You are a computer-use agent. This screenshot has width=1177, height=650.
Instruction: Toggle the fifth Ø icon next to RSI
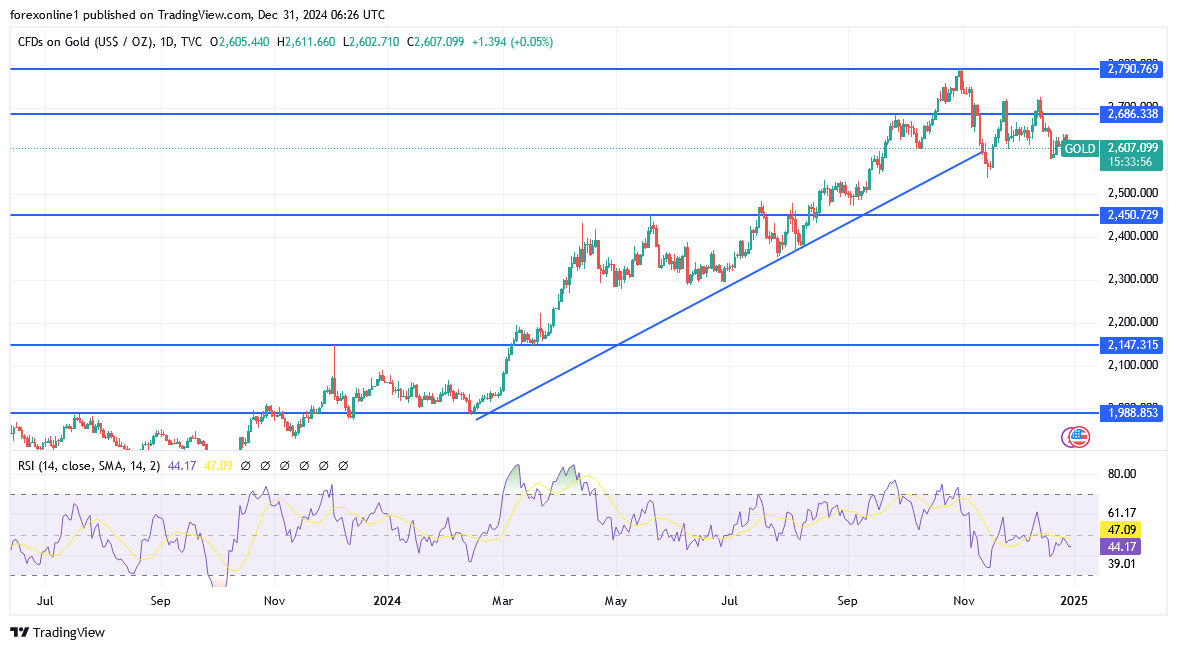[x=323, y=465]
